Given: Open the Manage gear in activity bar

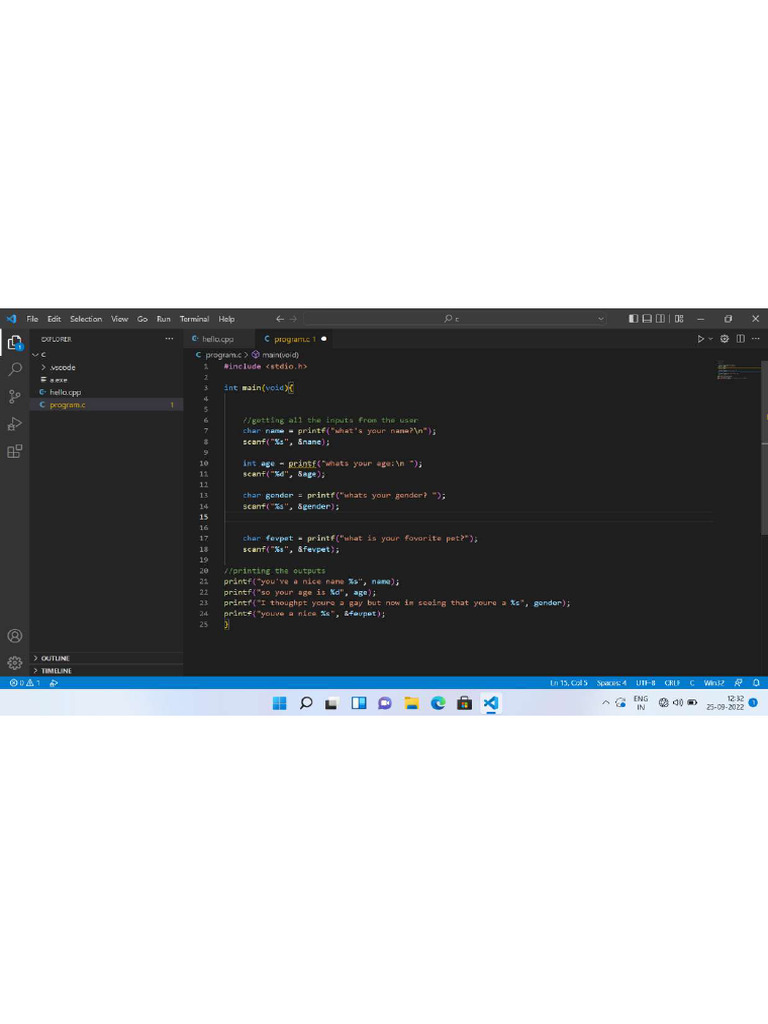Looking at the screenshot, I should (x=14, y=663).
